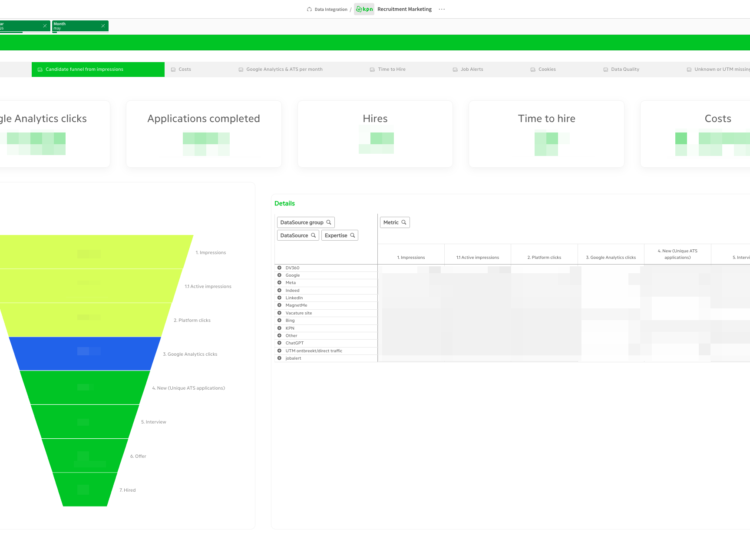Expand the ChatGPT row

tap(279, 343)
